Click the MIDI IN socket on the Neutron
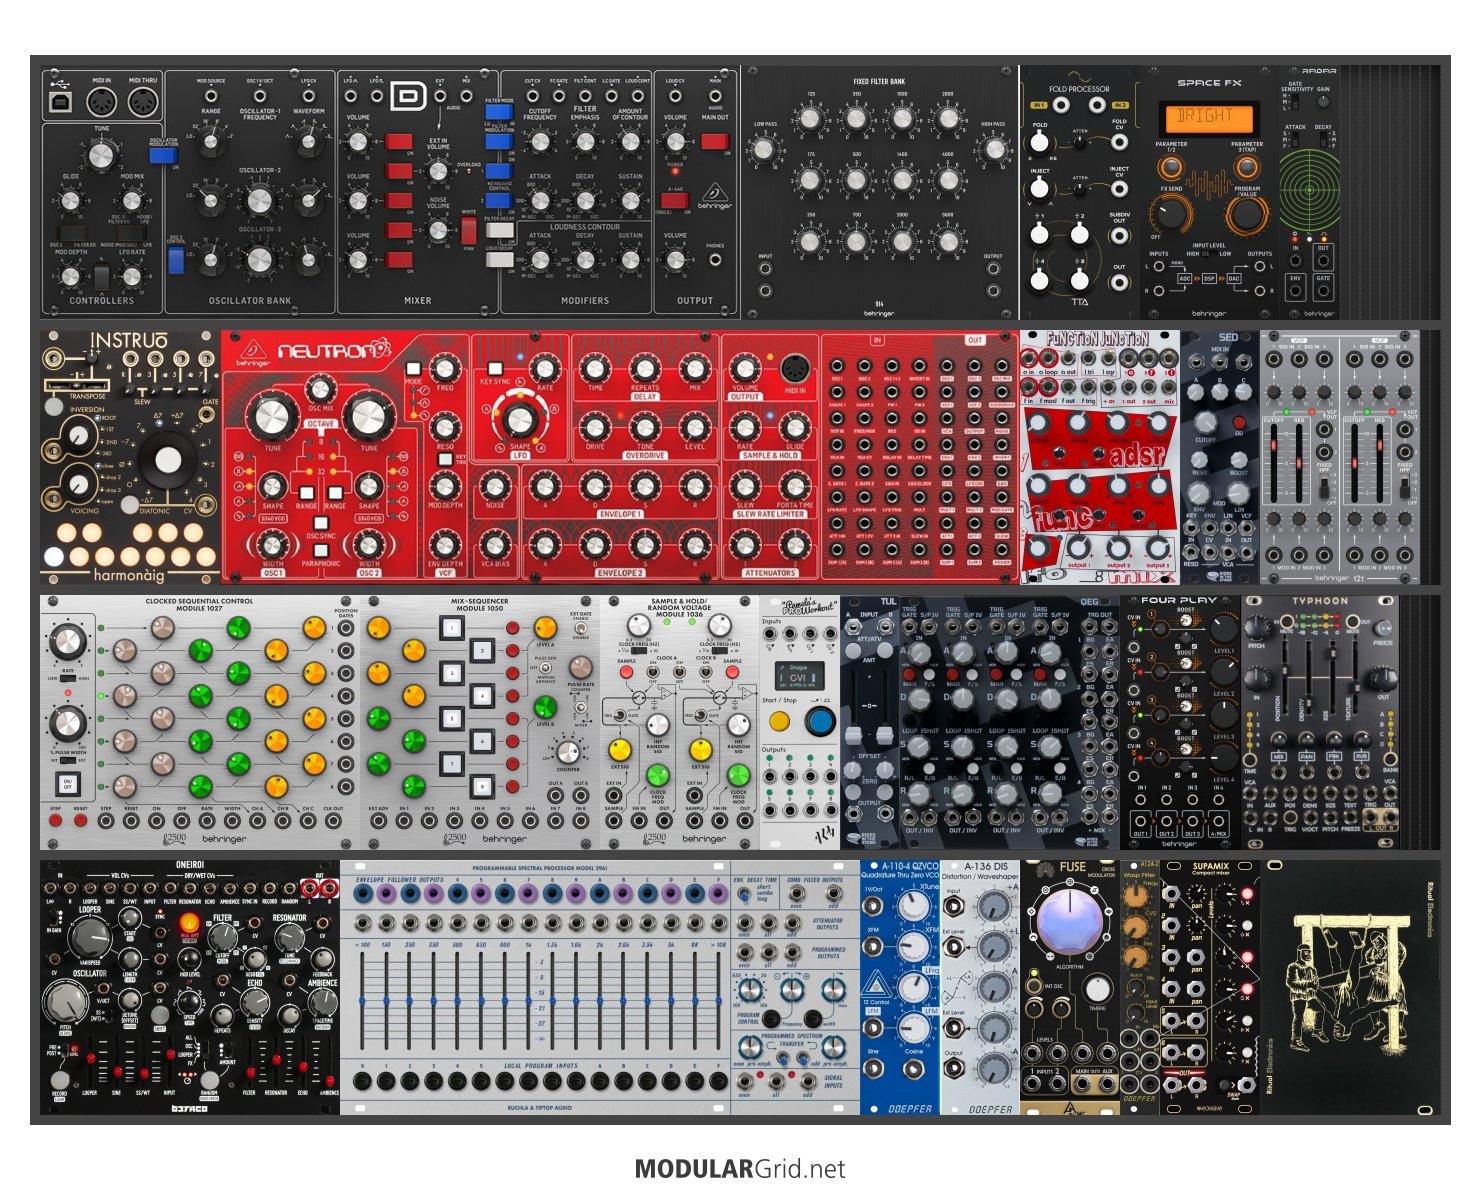The image size is (1481, 1190). [795, 367]
